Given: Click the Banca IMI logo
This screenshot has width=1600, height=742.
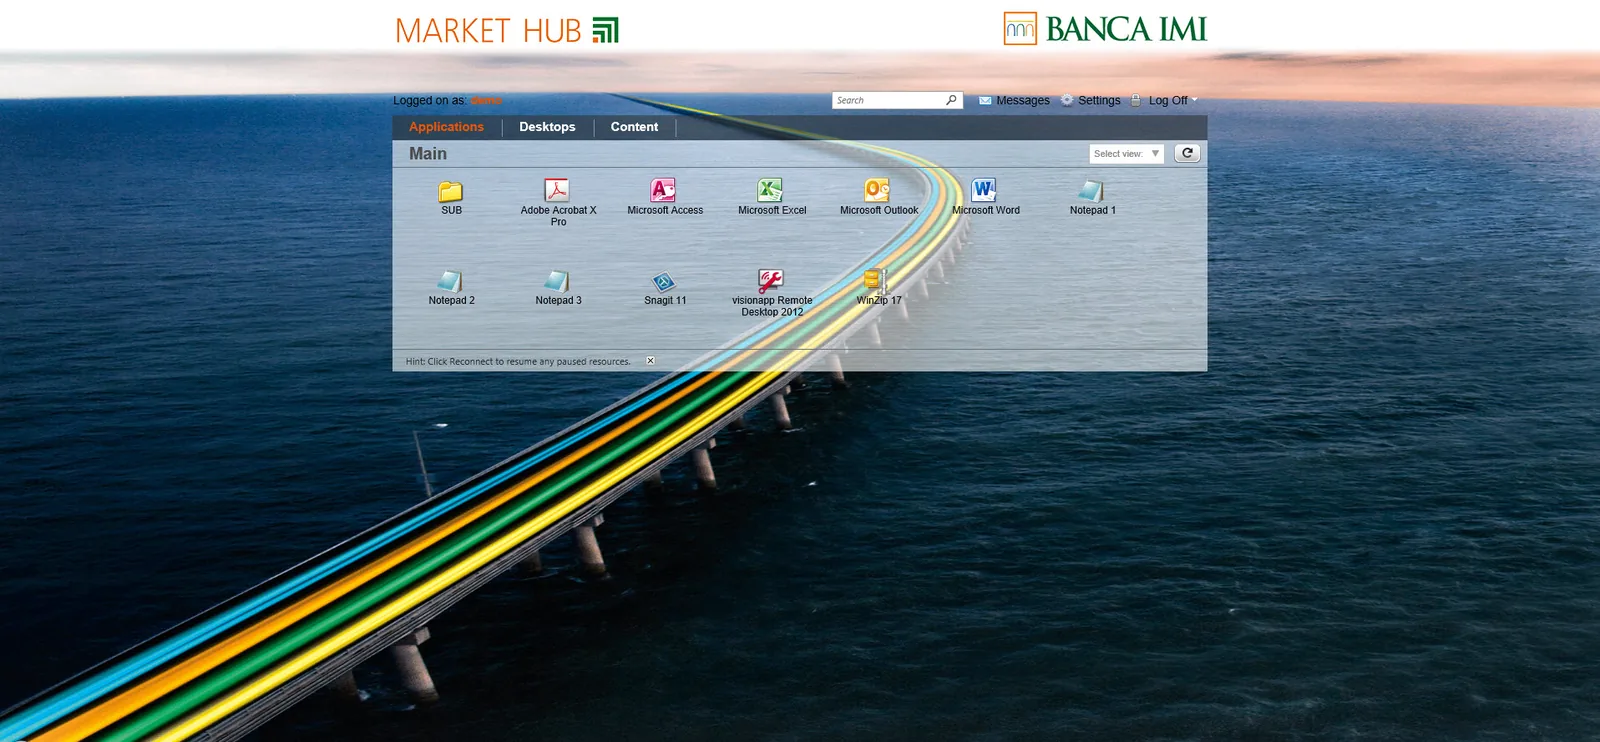Looking at the screenshot, I should coord(1105,29).
